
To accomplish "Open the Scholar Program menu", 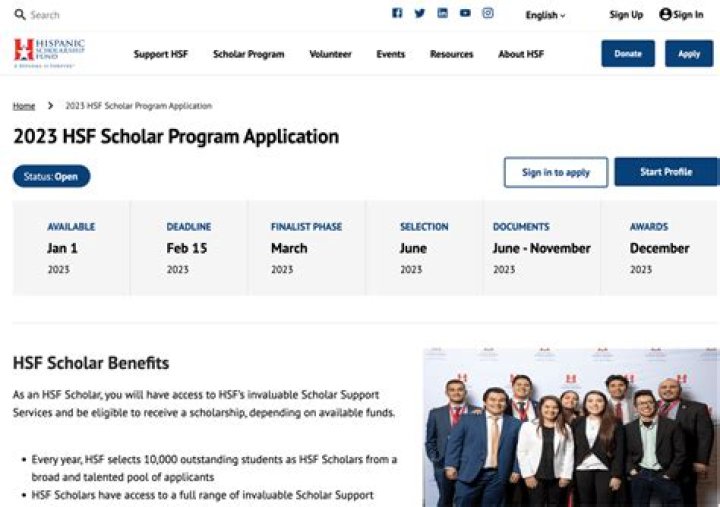I will pos(248,54).
